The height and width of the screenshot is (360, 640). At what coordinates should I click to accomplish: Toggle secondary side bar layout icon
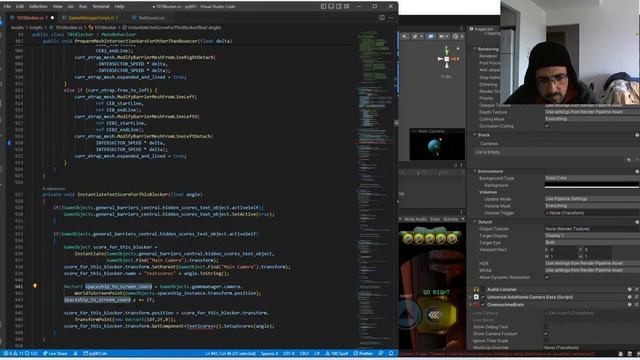(x=339, y=7)
